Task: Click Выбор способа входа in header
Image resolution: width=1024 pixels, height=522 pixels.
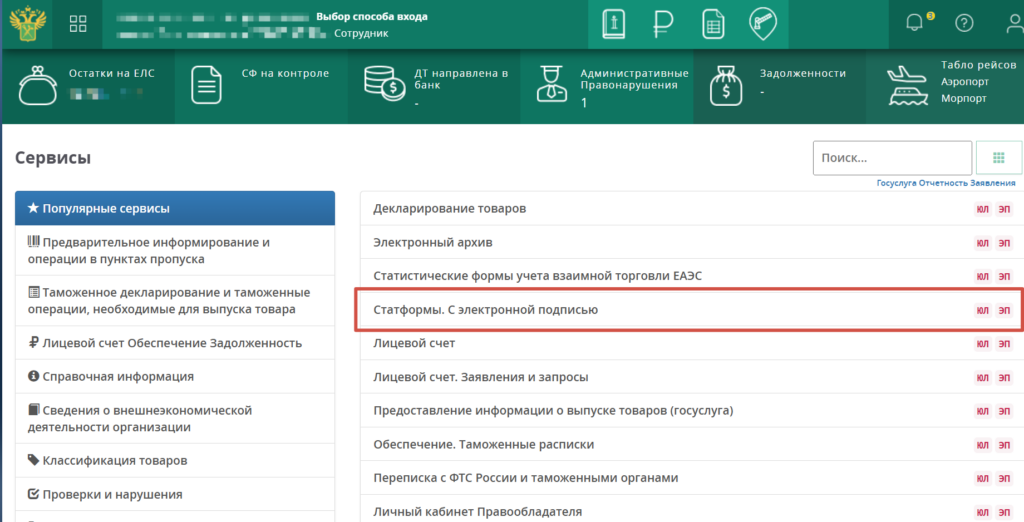Action: pos(372,16)
